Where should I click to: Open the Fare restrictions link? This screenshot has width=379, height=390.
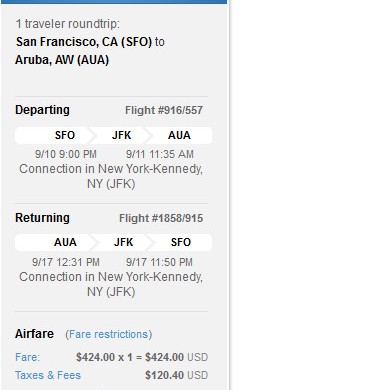(x=109, y=334)
